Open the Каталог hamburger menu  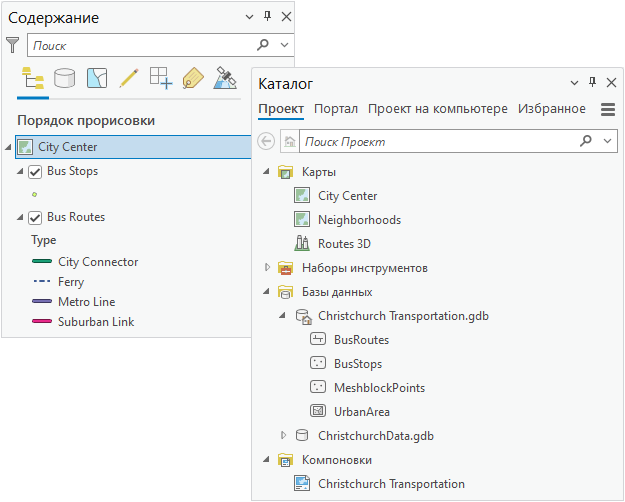click(x=607, y=109)
